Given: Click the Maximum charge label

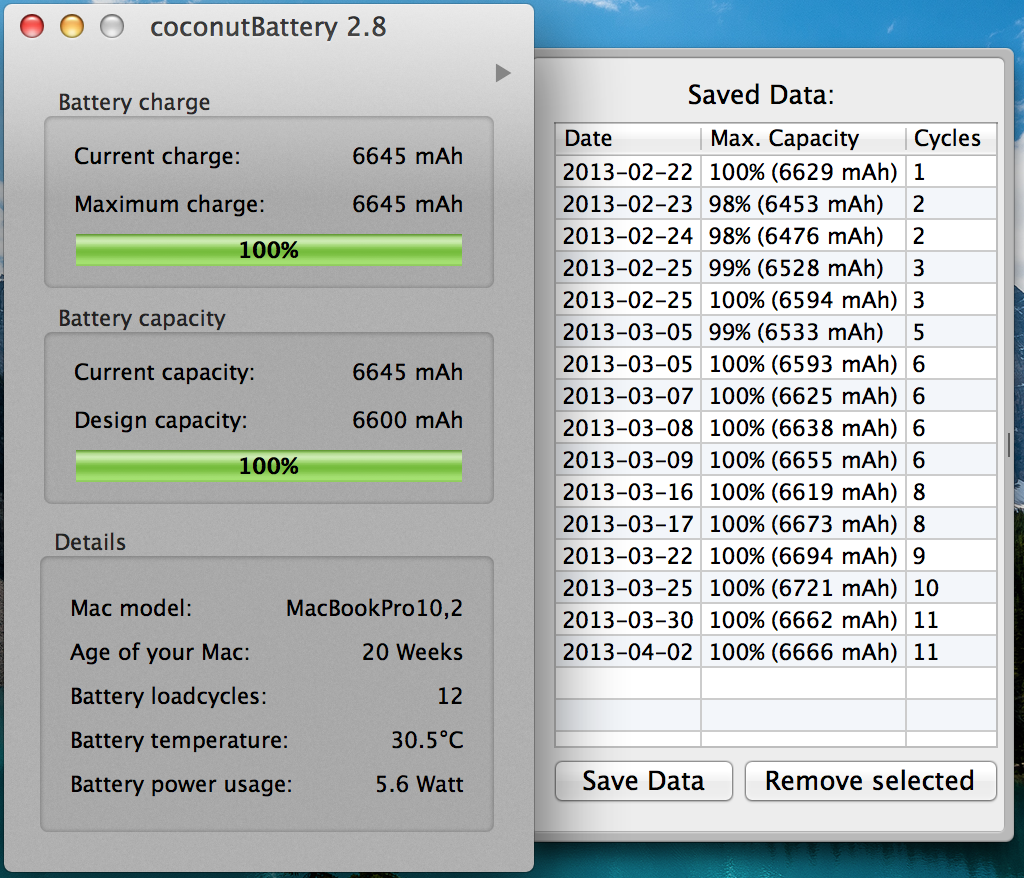Looking at the screenshot, I should [x=169, y=204].
